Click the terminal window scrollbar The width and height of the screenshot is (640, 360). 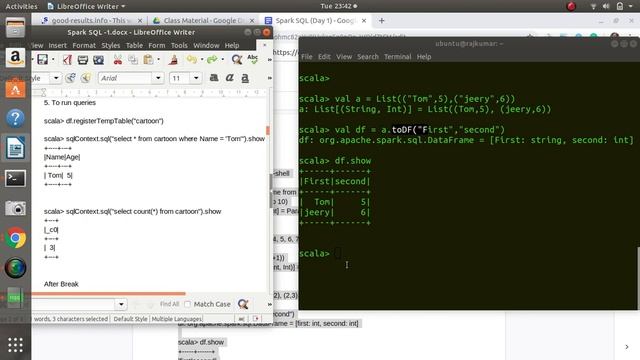pyautogui.click(x=638, y=278)
